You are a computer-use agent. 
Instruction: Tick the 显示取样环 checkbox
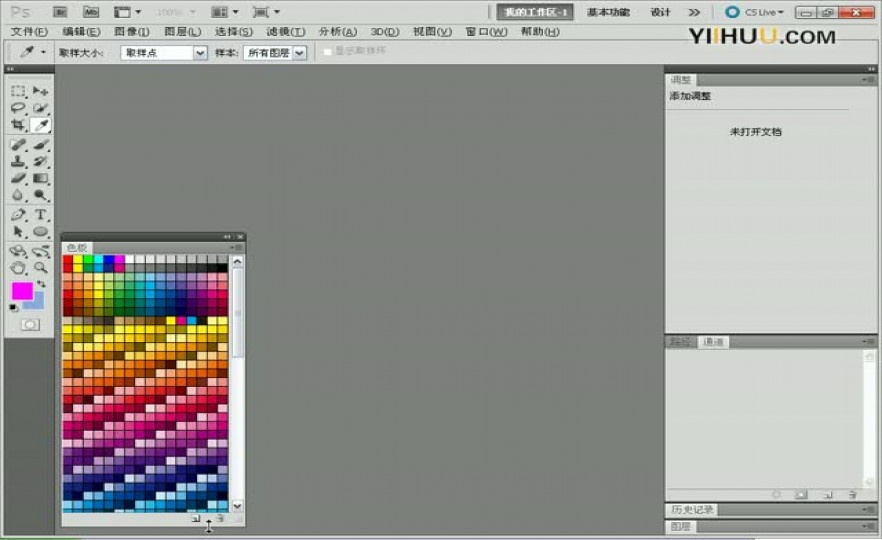(x=327, y=52)
